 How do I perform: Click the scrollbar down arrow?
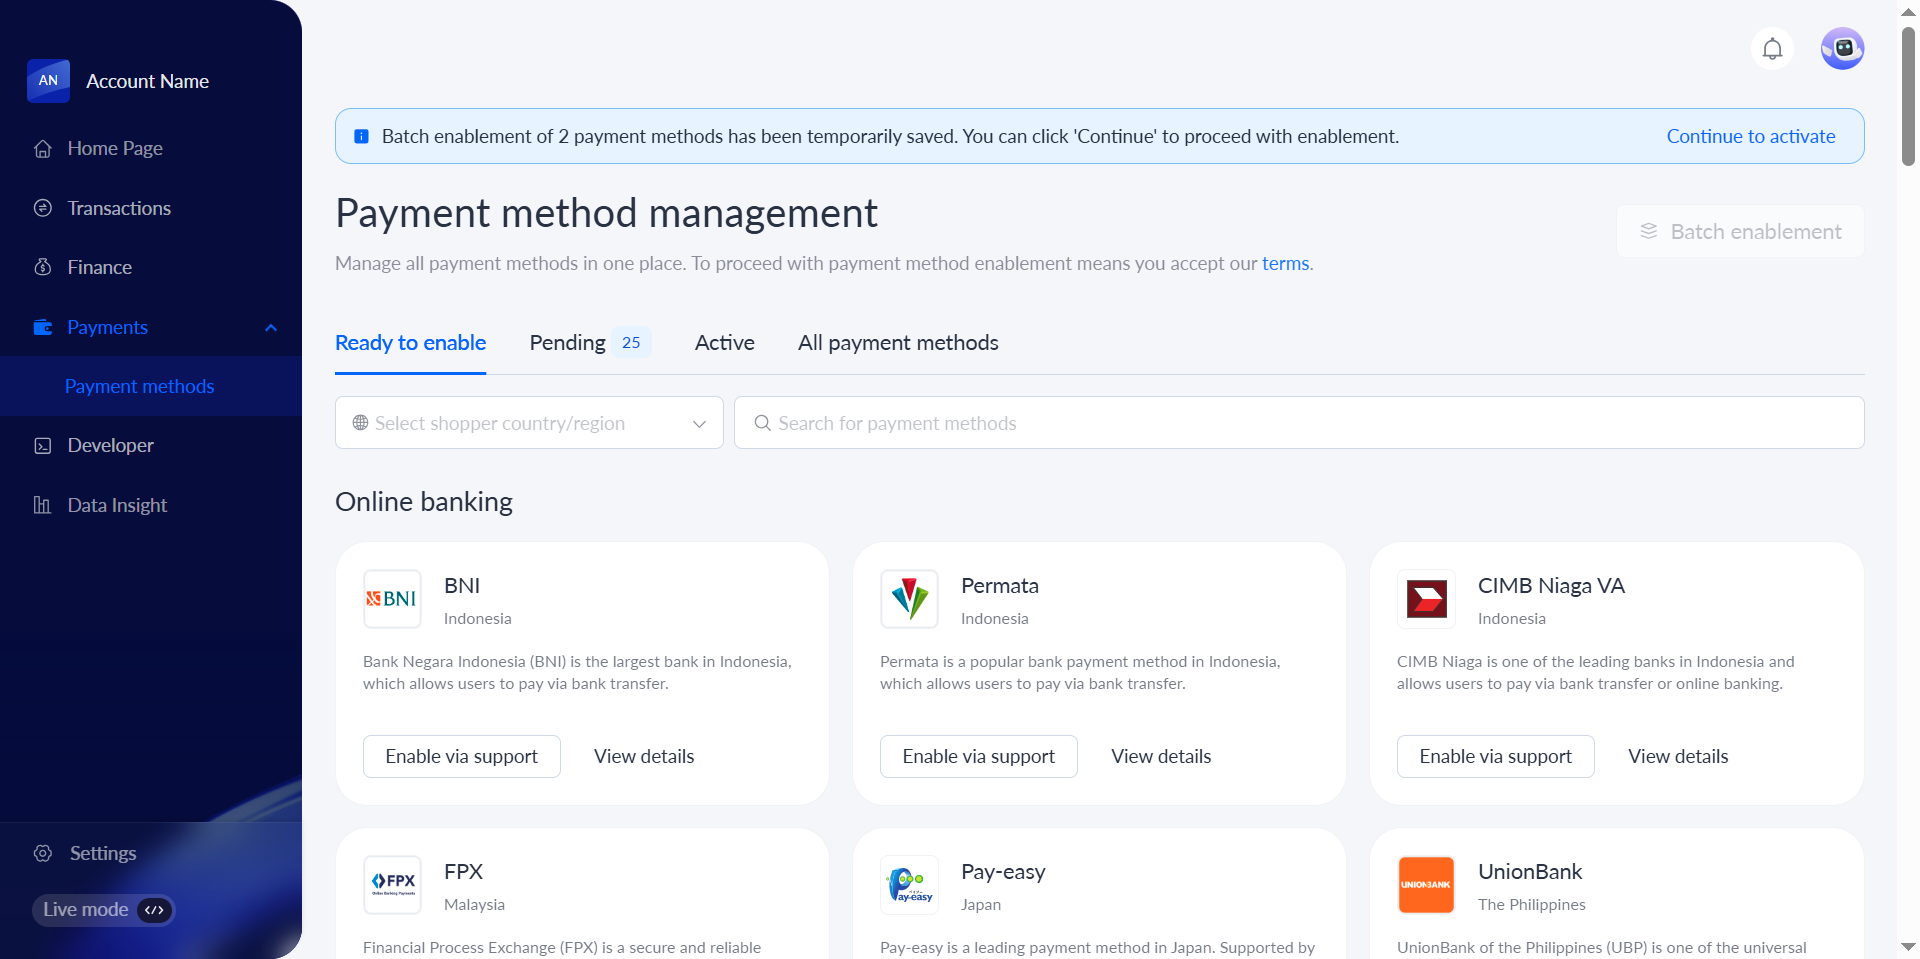pyautogui.click(x=1908, y=946)
